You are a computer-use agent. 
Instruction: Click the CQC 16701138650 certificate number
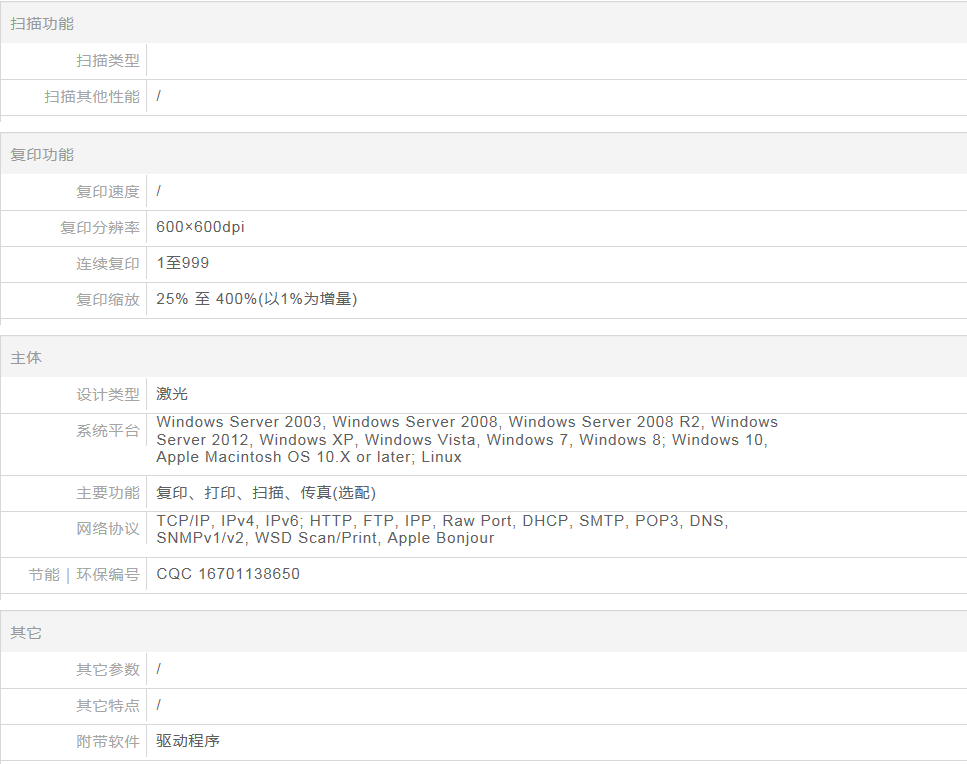click(x=228, y=574)
